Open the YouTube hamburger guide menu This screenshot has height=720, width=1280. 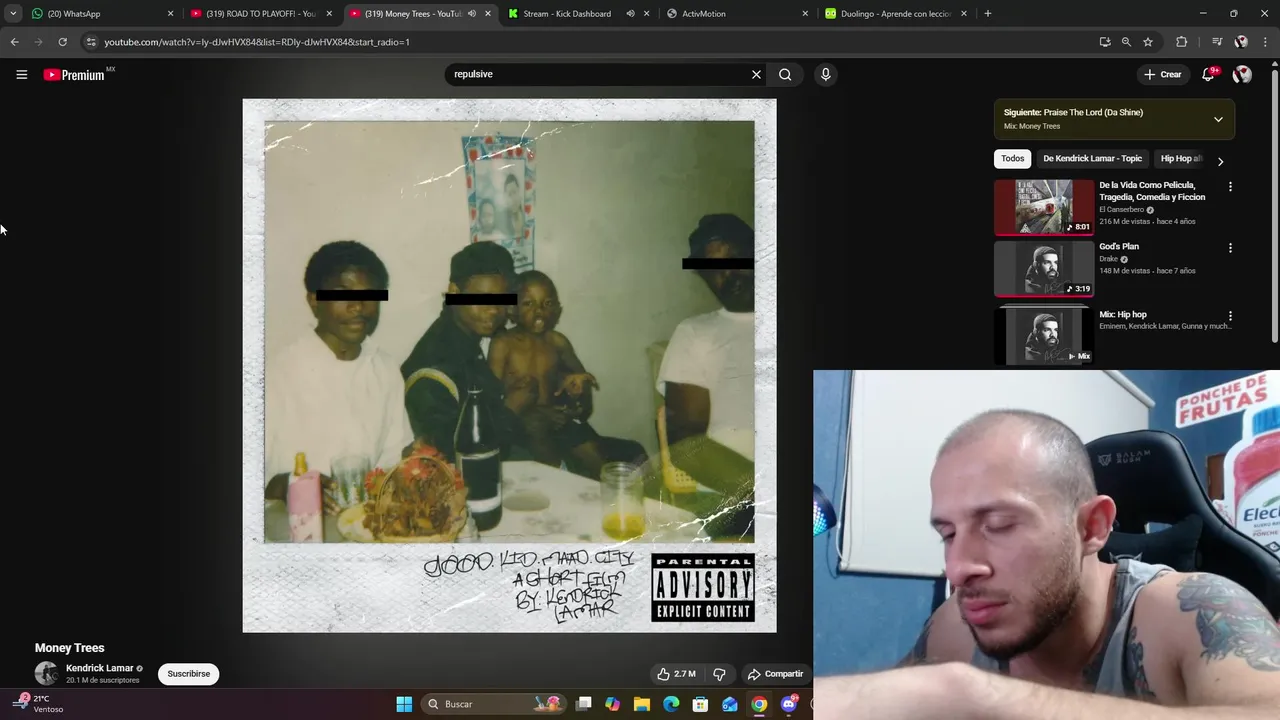pyautogui.click(x=21, y=74)
